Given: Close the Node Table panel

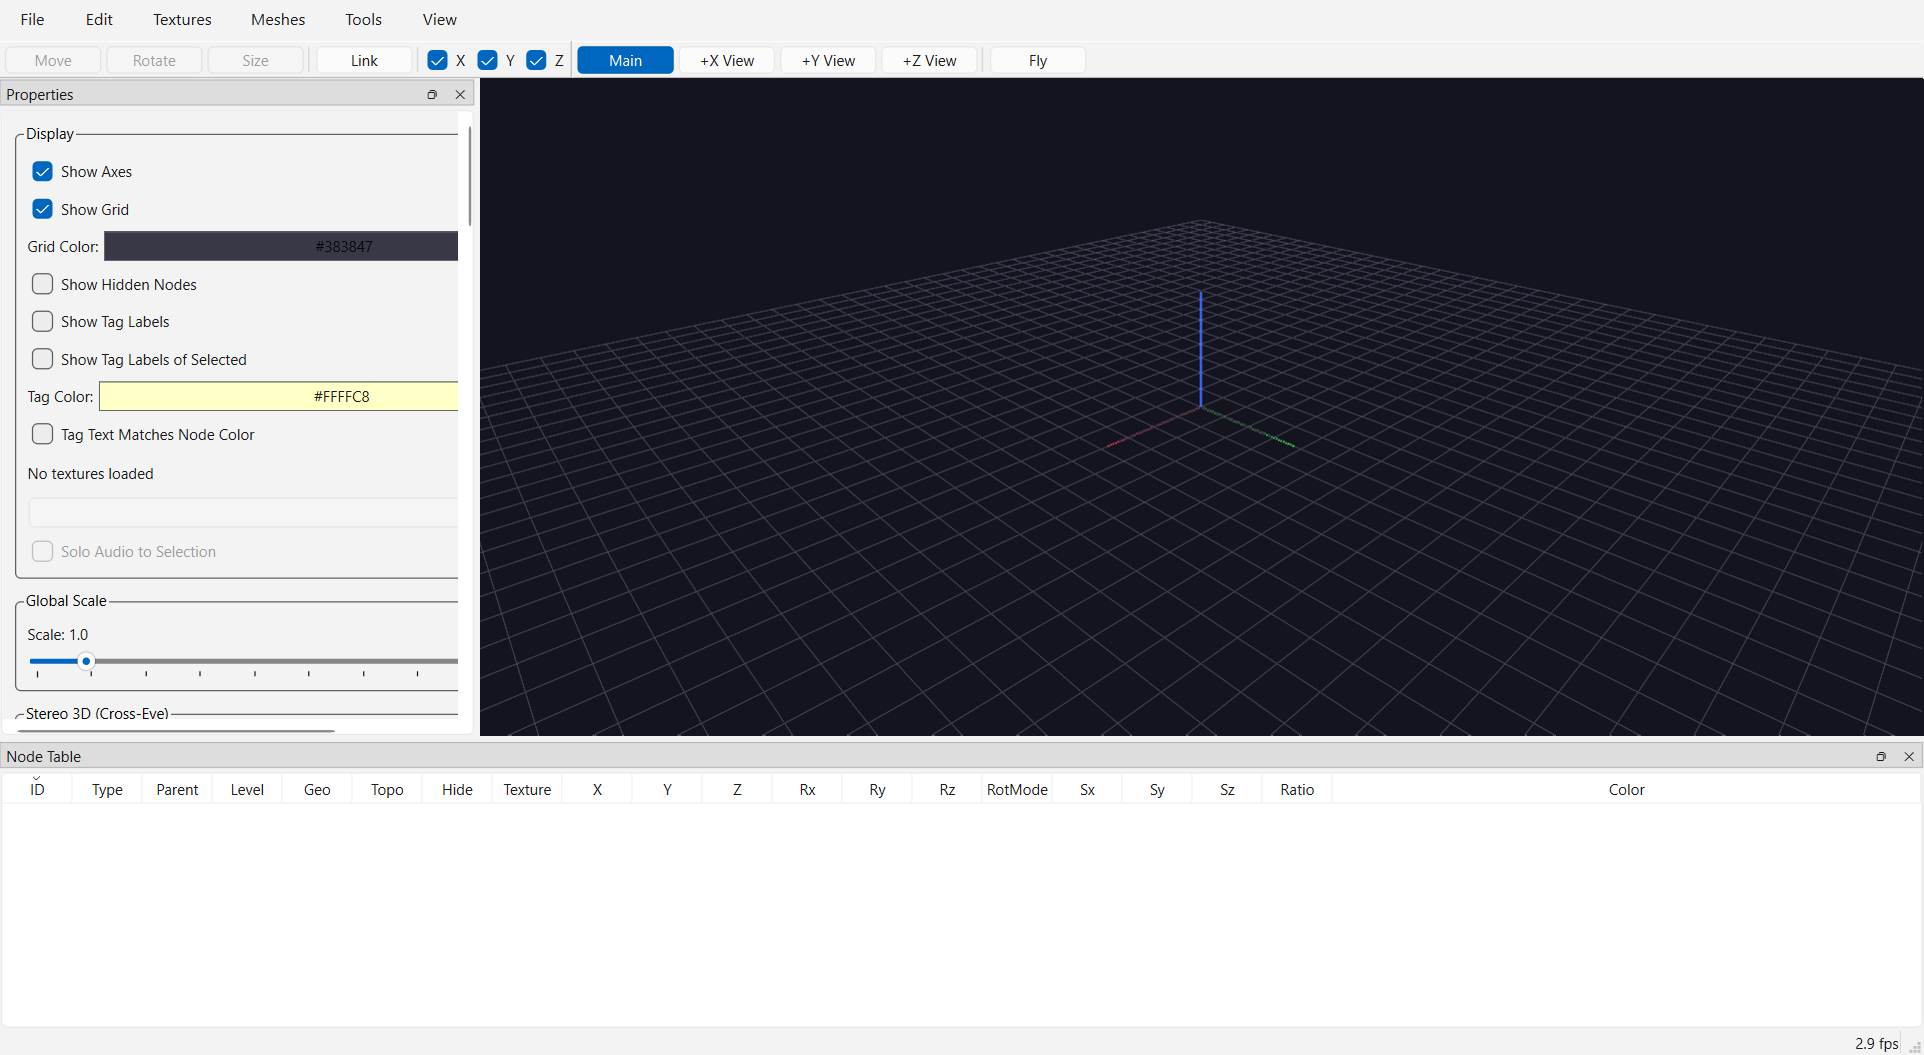Looking at the screenshot, I should [1909, 756].
